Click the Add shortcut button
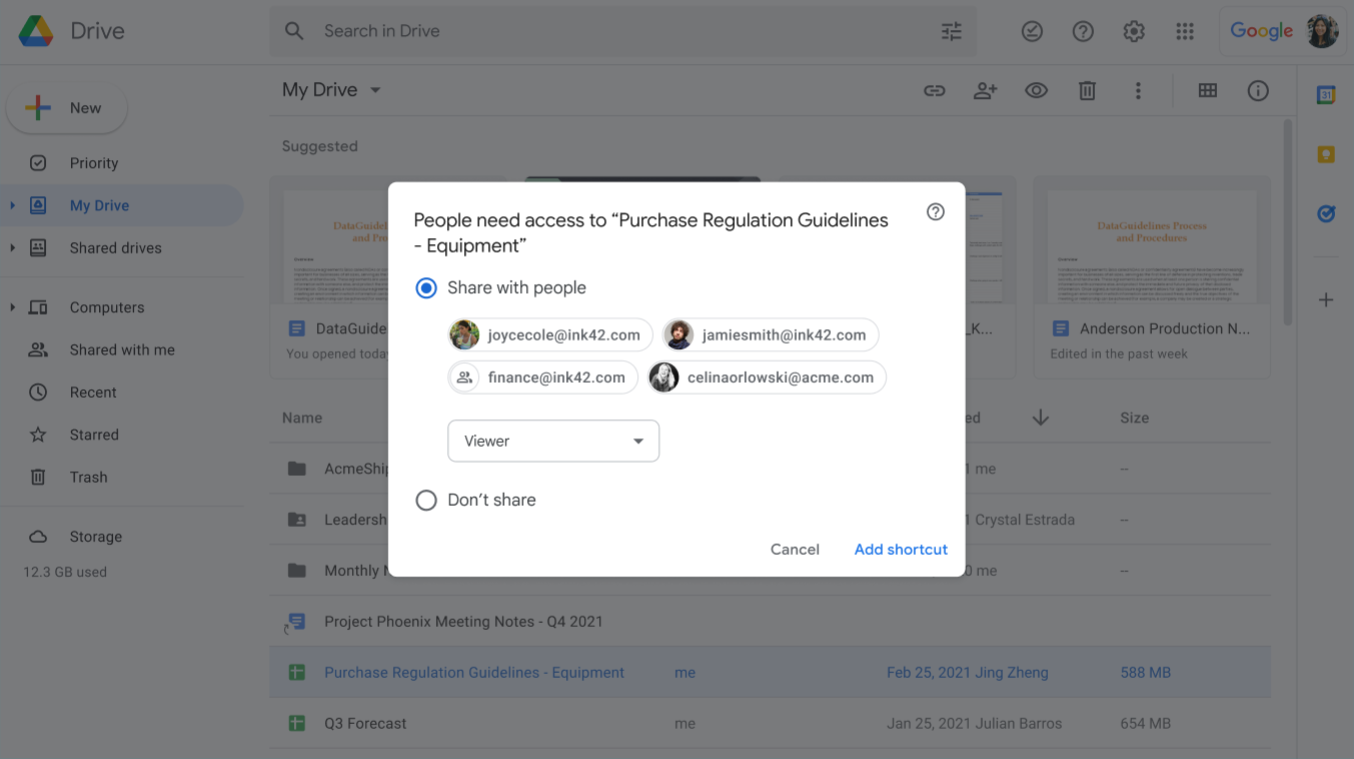The height and width of the screenshot is (759, 1354). (901, 549)
